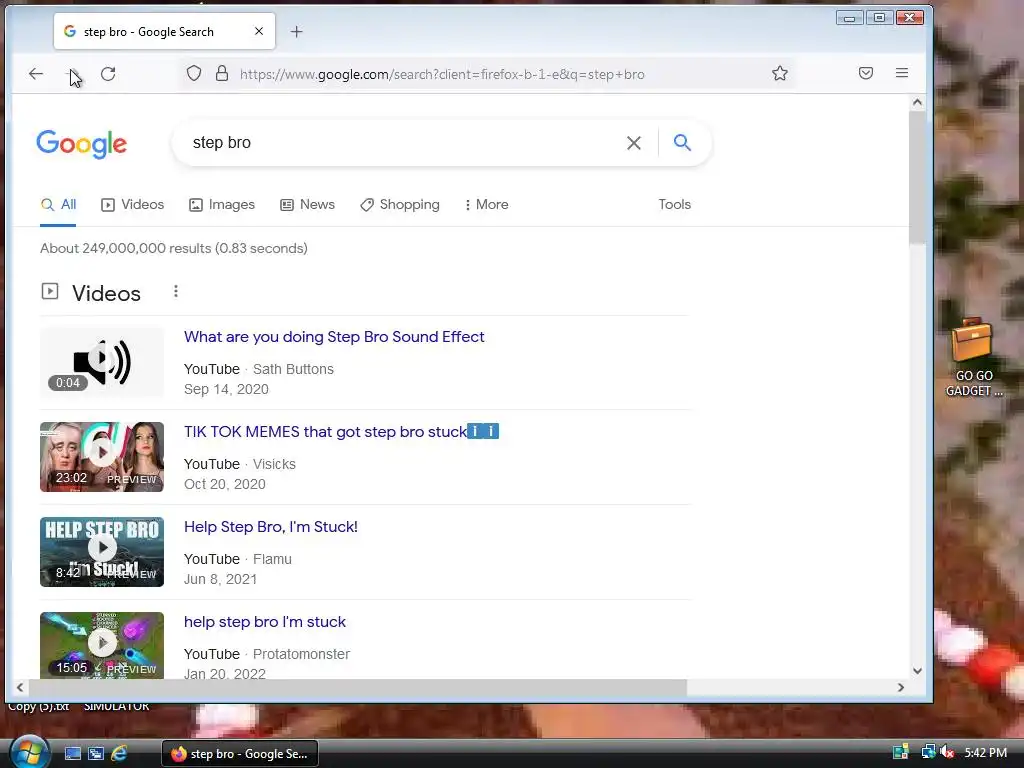Click the address bar URL
Viewport: 1024px width, 768px height.
442,74
